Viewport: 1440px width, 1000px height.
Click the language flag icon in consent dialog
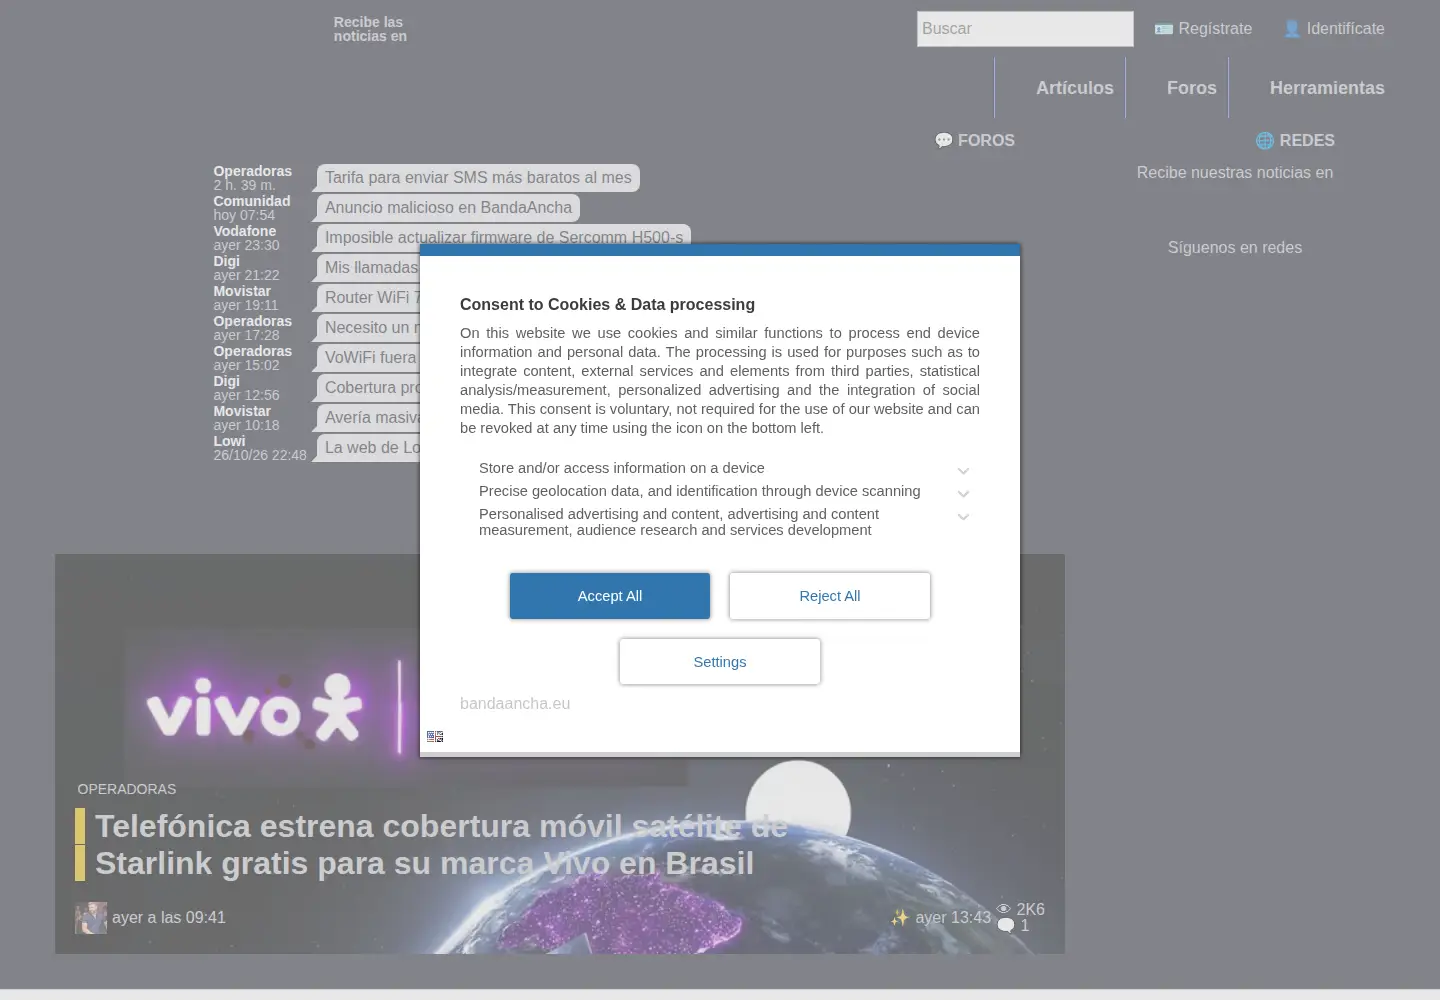(x=435, y=736)
